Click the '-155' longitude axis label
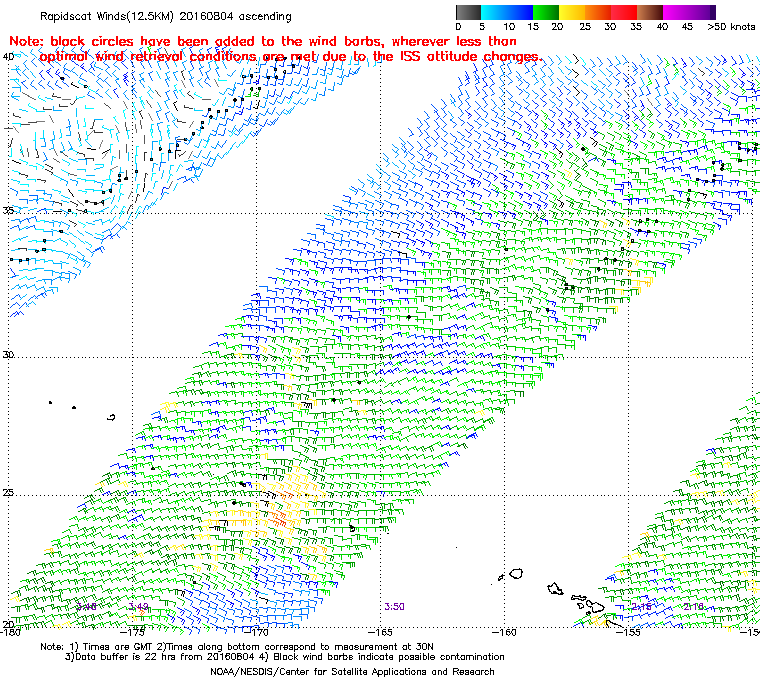Image resolution: width=760 pixels, height=688 pixels. tap(629, 632)
